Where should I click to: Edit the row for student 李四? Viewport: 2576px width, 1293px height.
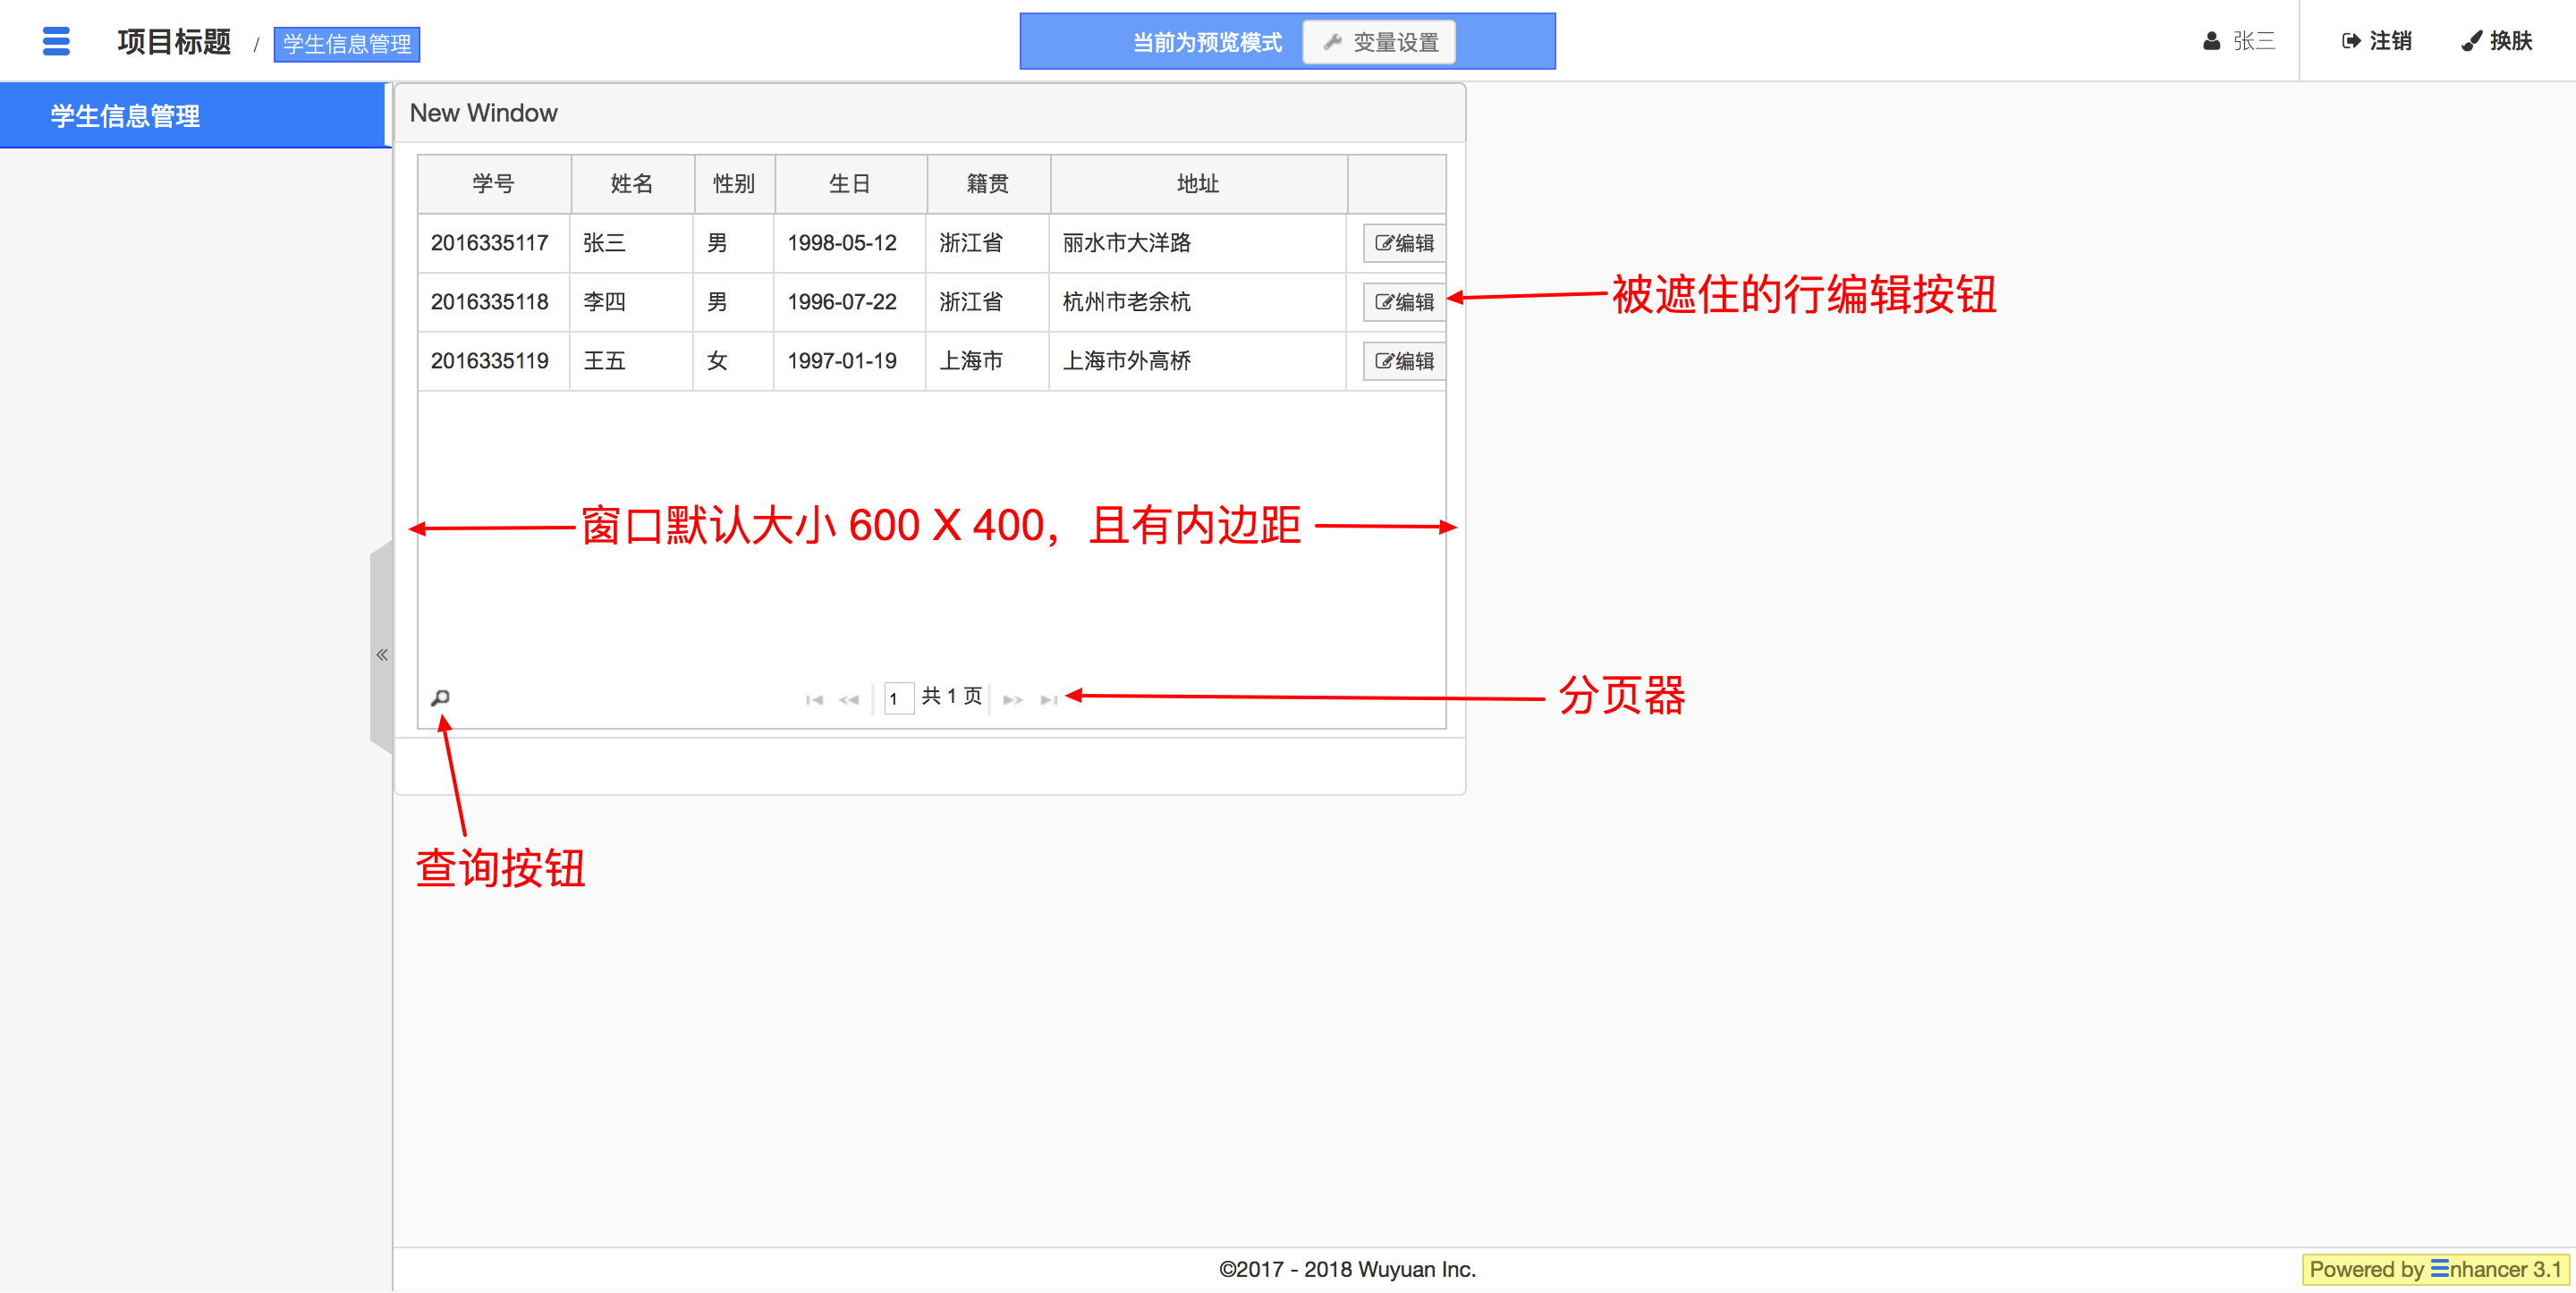(x=1404, y=302)
